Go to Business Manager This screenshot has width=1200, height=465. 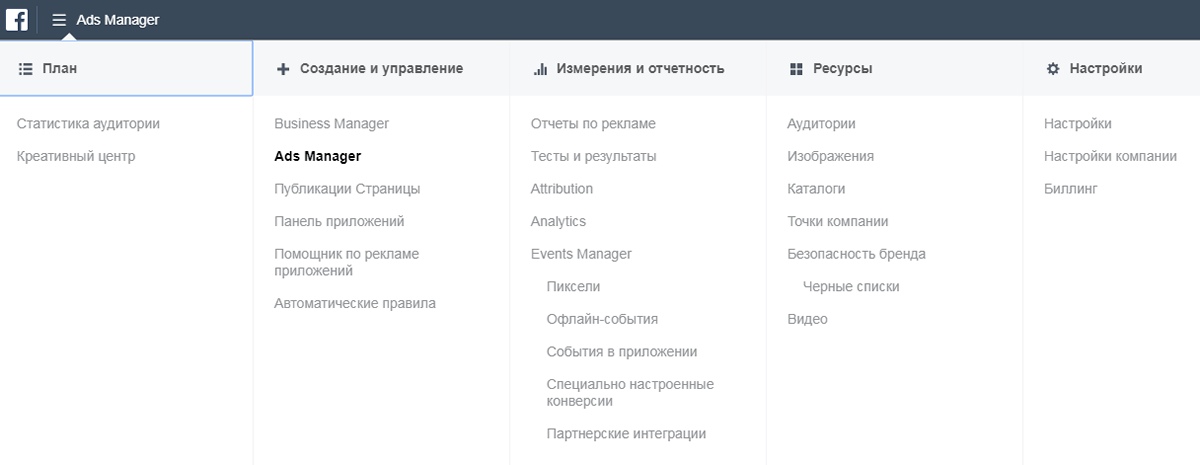[331, 124]
